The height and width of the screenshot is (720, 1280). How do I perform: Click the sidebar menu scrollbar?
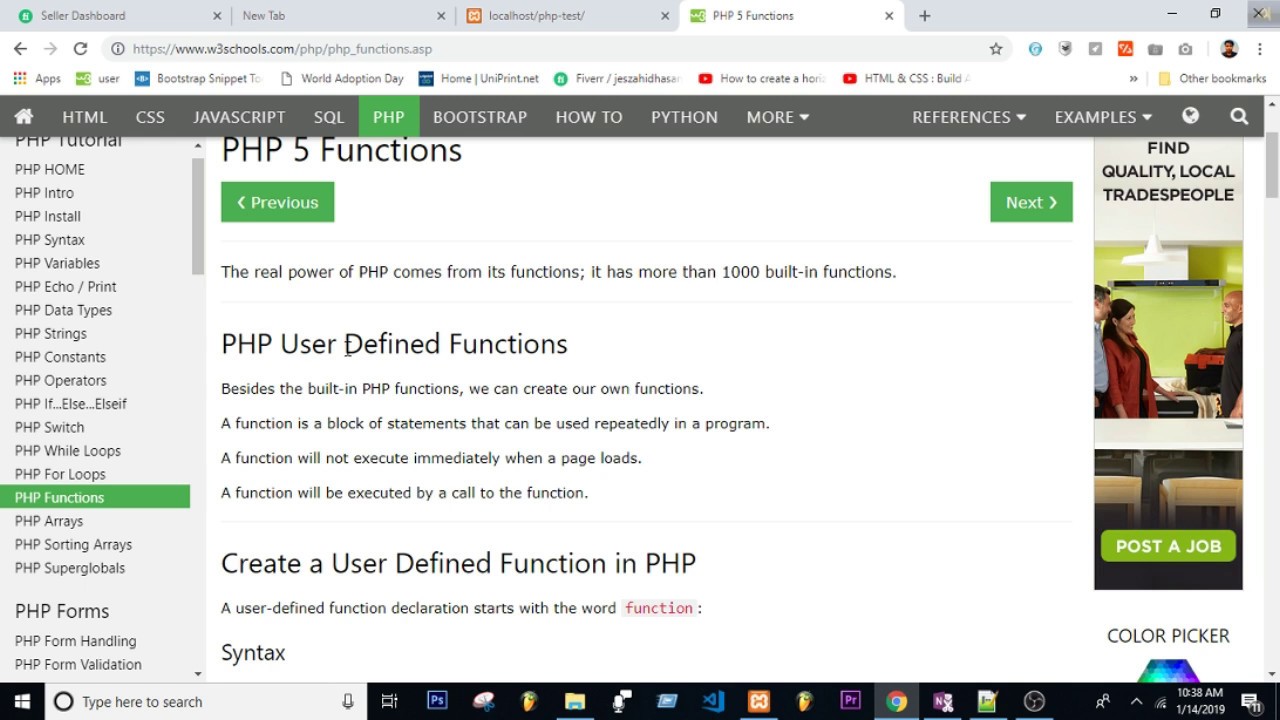pyautogui.click(x=198, y=216)
